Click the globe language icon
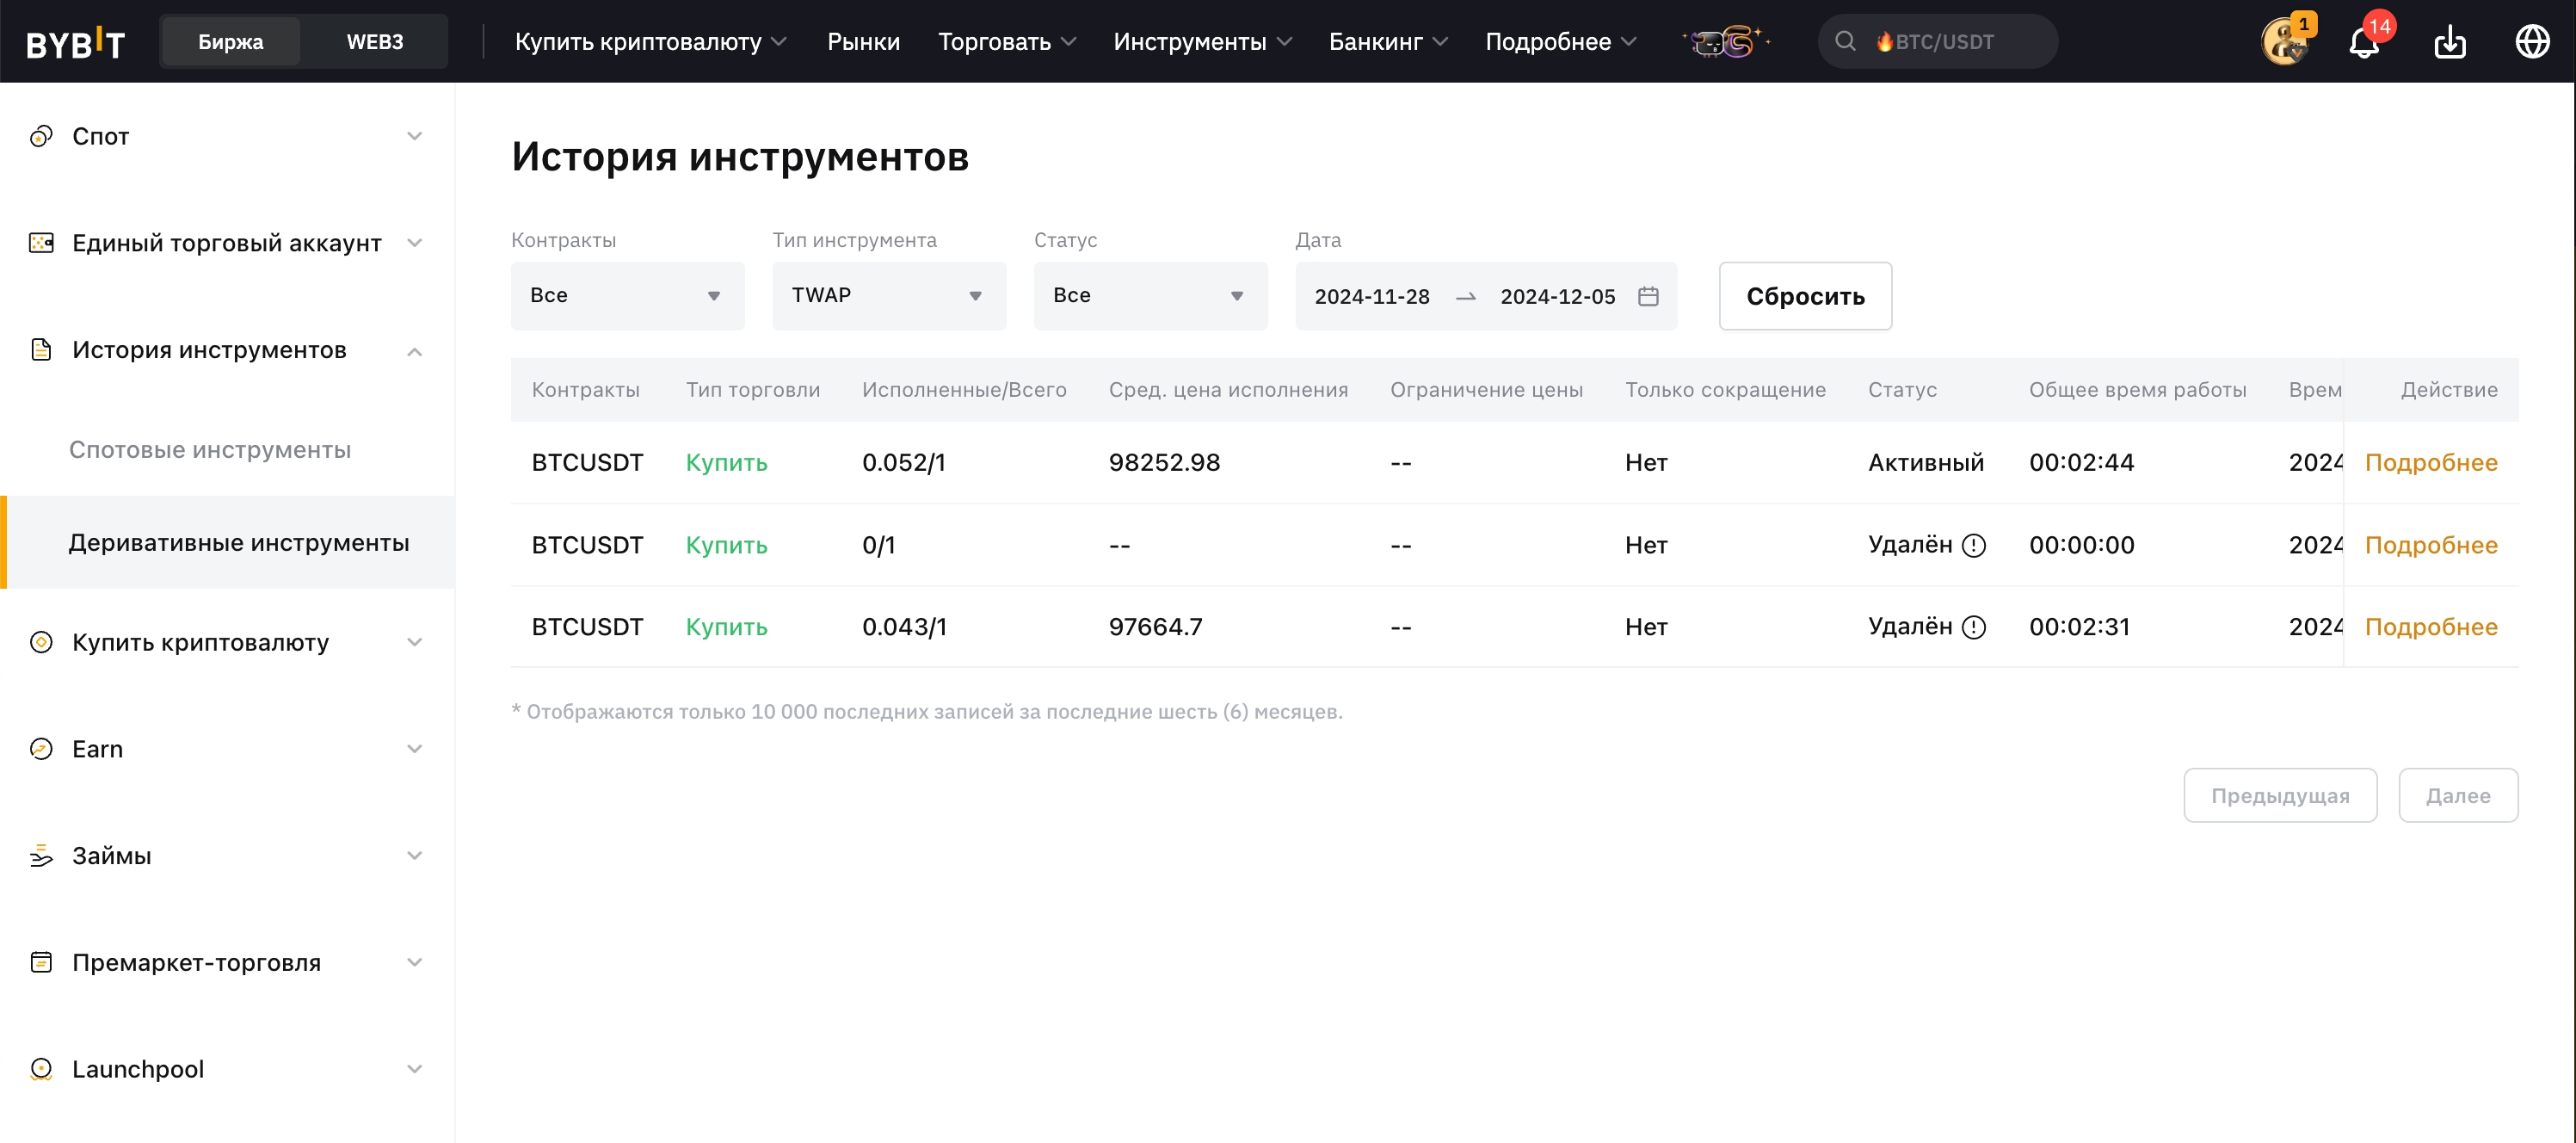The height and width of the screenshot is (1143, 2576). 2532,42
